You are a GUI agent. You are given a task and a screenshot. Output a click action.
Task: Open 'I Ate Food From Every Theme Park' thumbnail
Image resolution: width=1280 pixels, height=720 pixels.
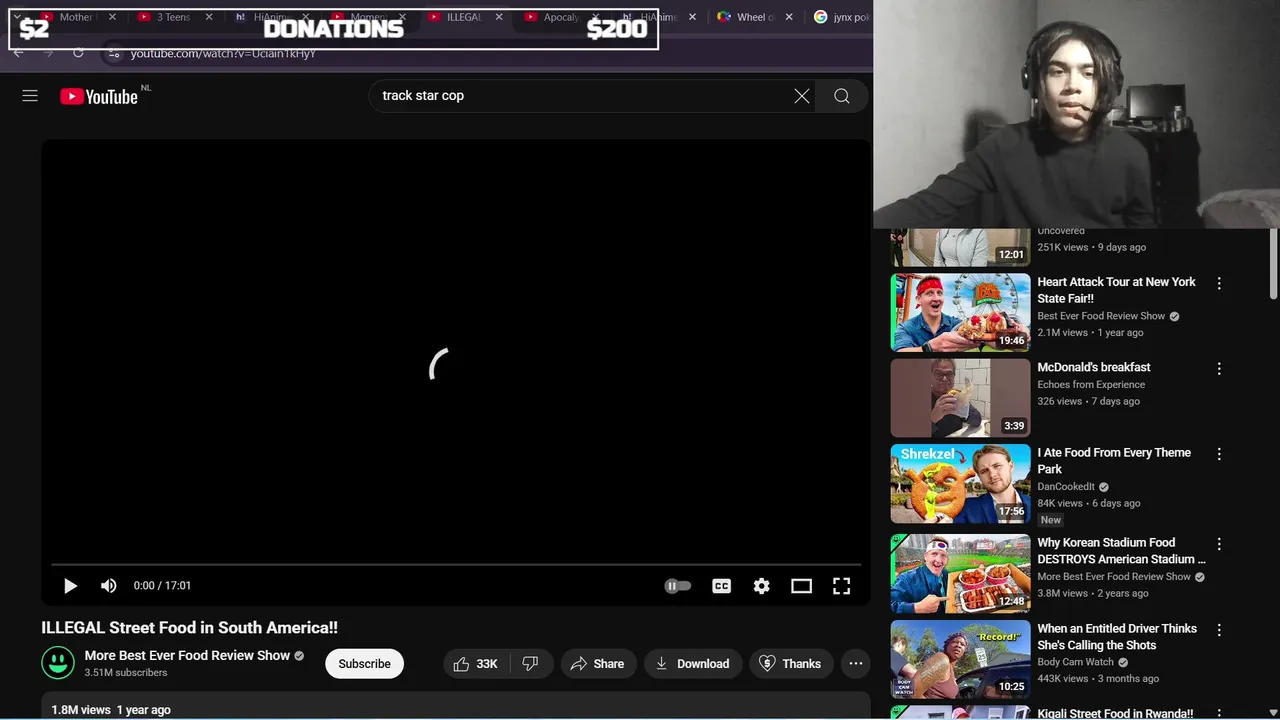[x=960, y=484]
